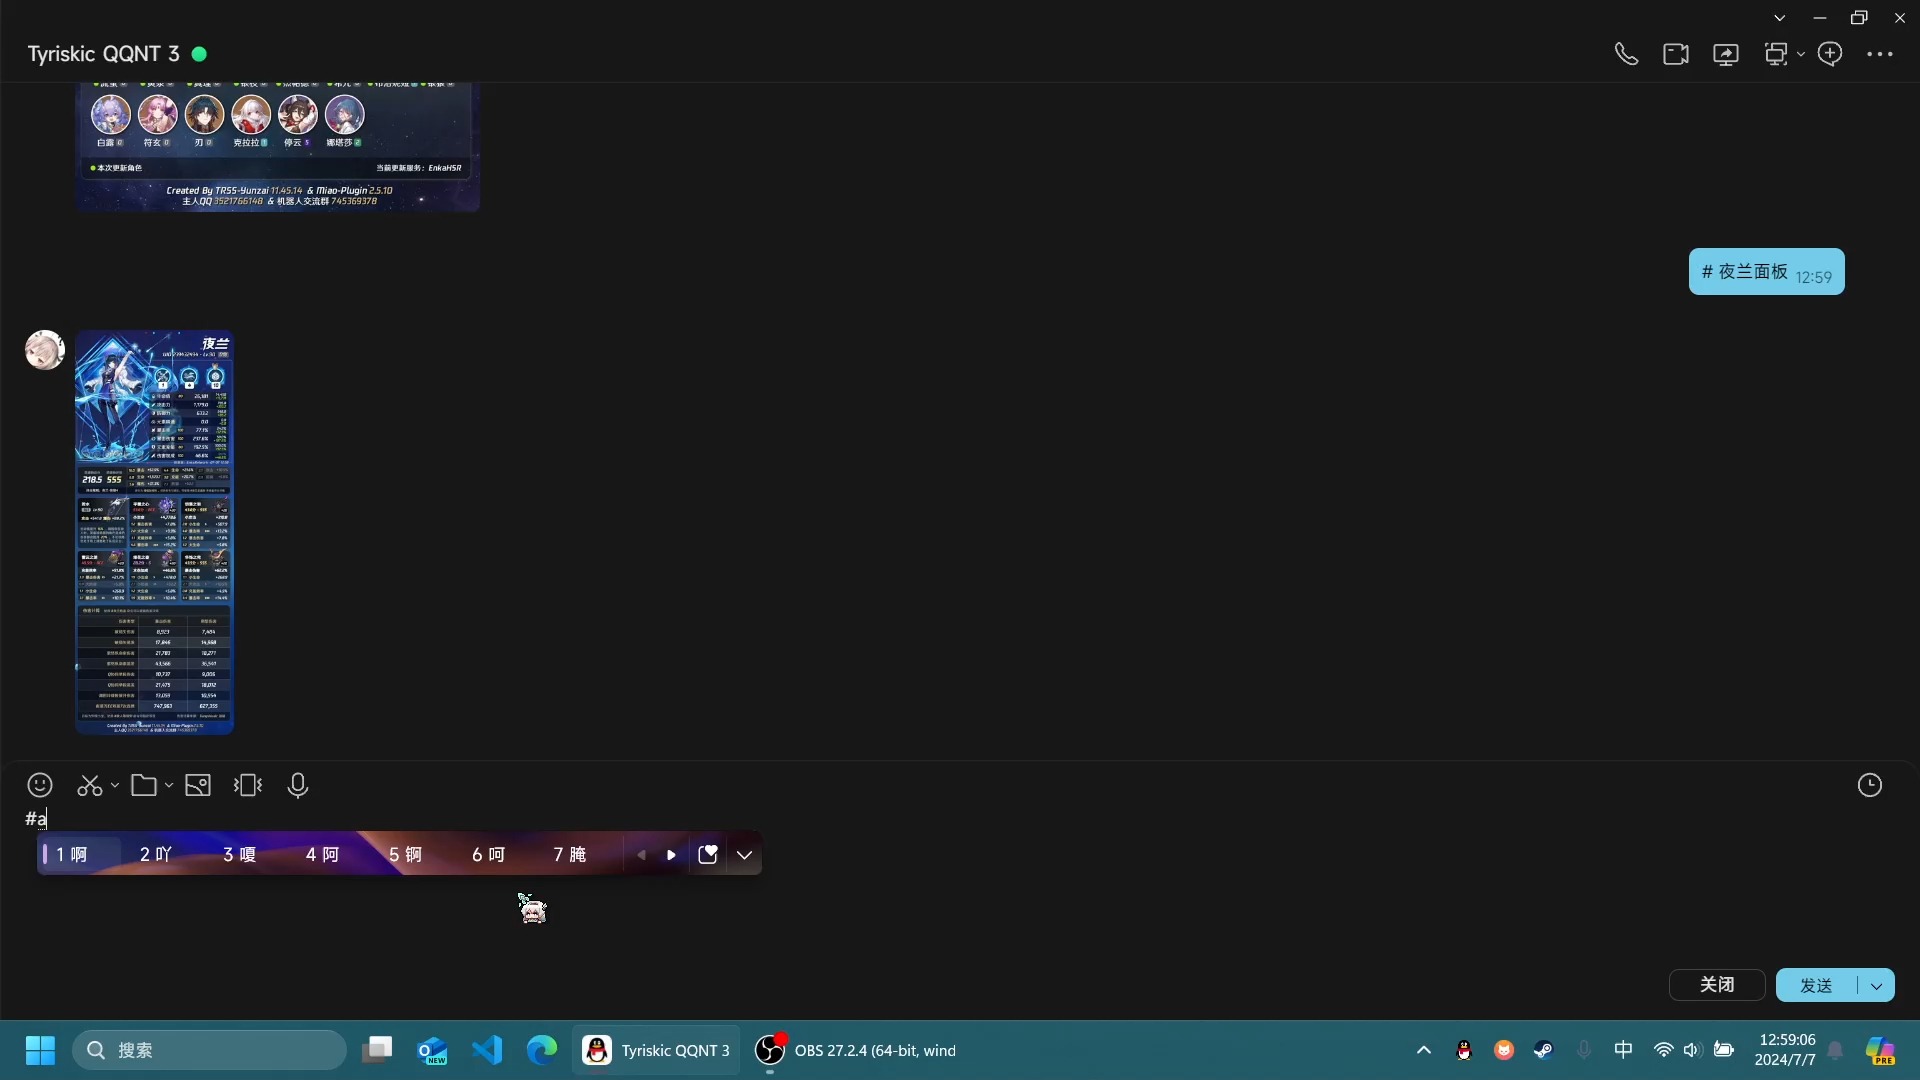Start a voice call
Screen dimensions: 1920x1080
pyautogui.click(x=1626, y=54)
